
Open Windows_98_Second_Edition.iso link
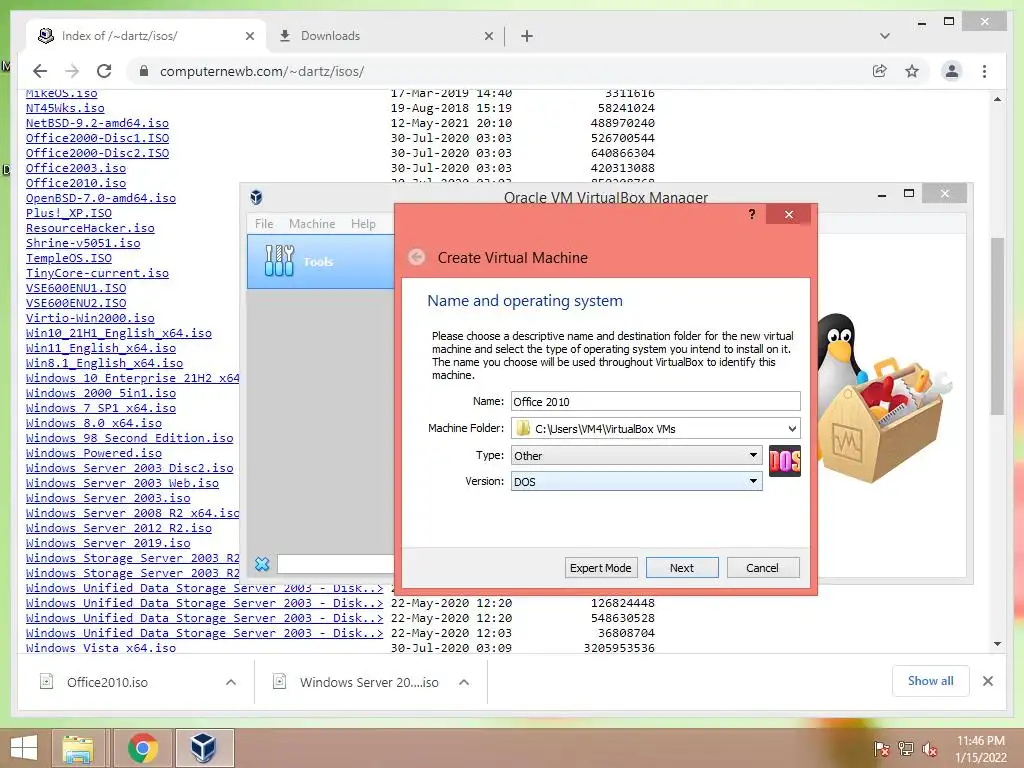click(x=129, y=438)
